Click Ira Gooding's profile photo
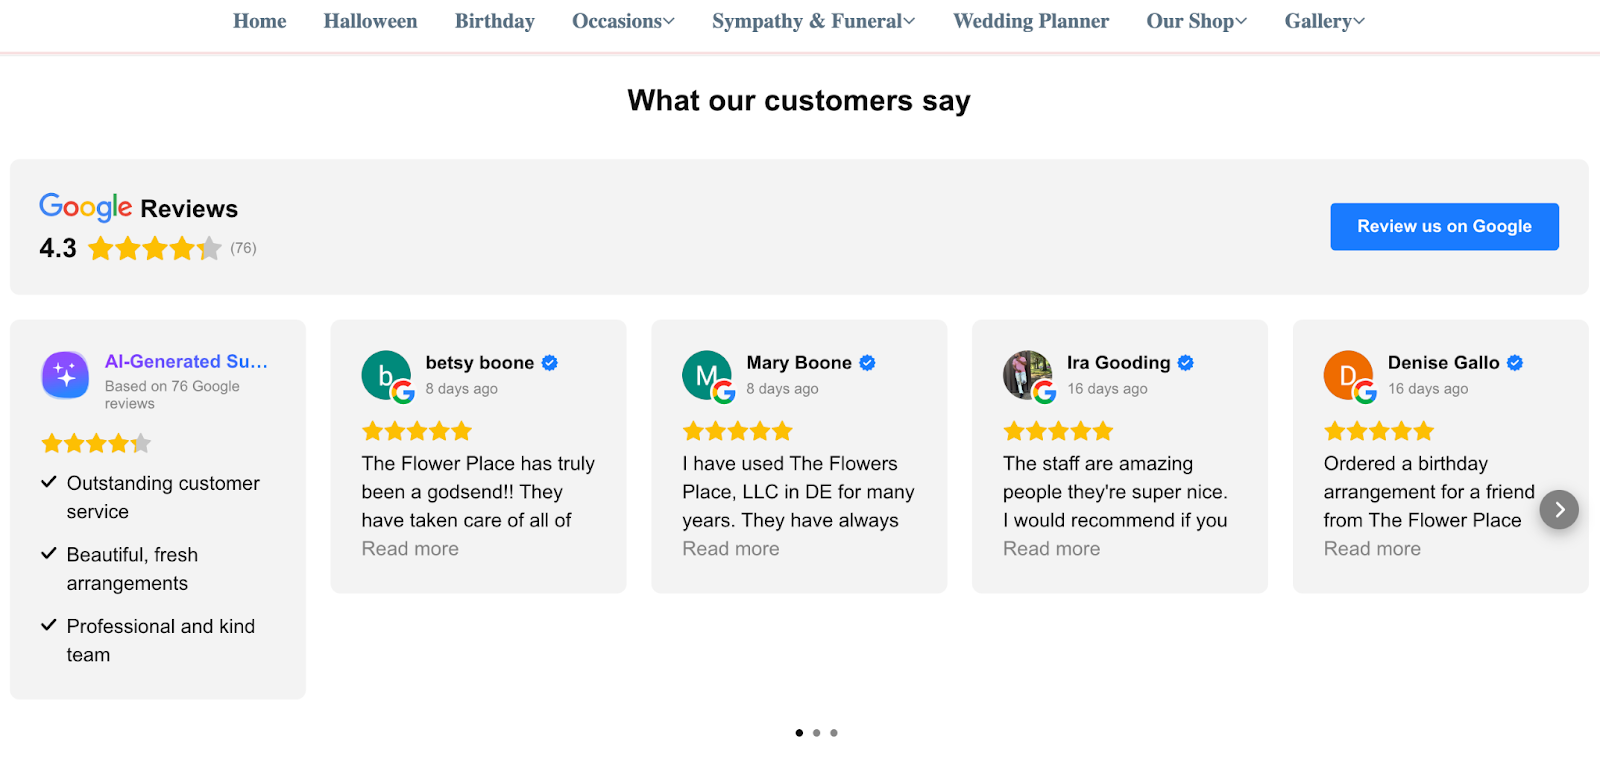 [1028, 375]
